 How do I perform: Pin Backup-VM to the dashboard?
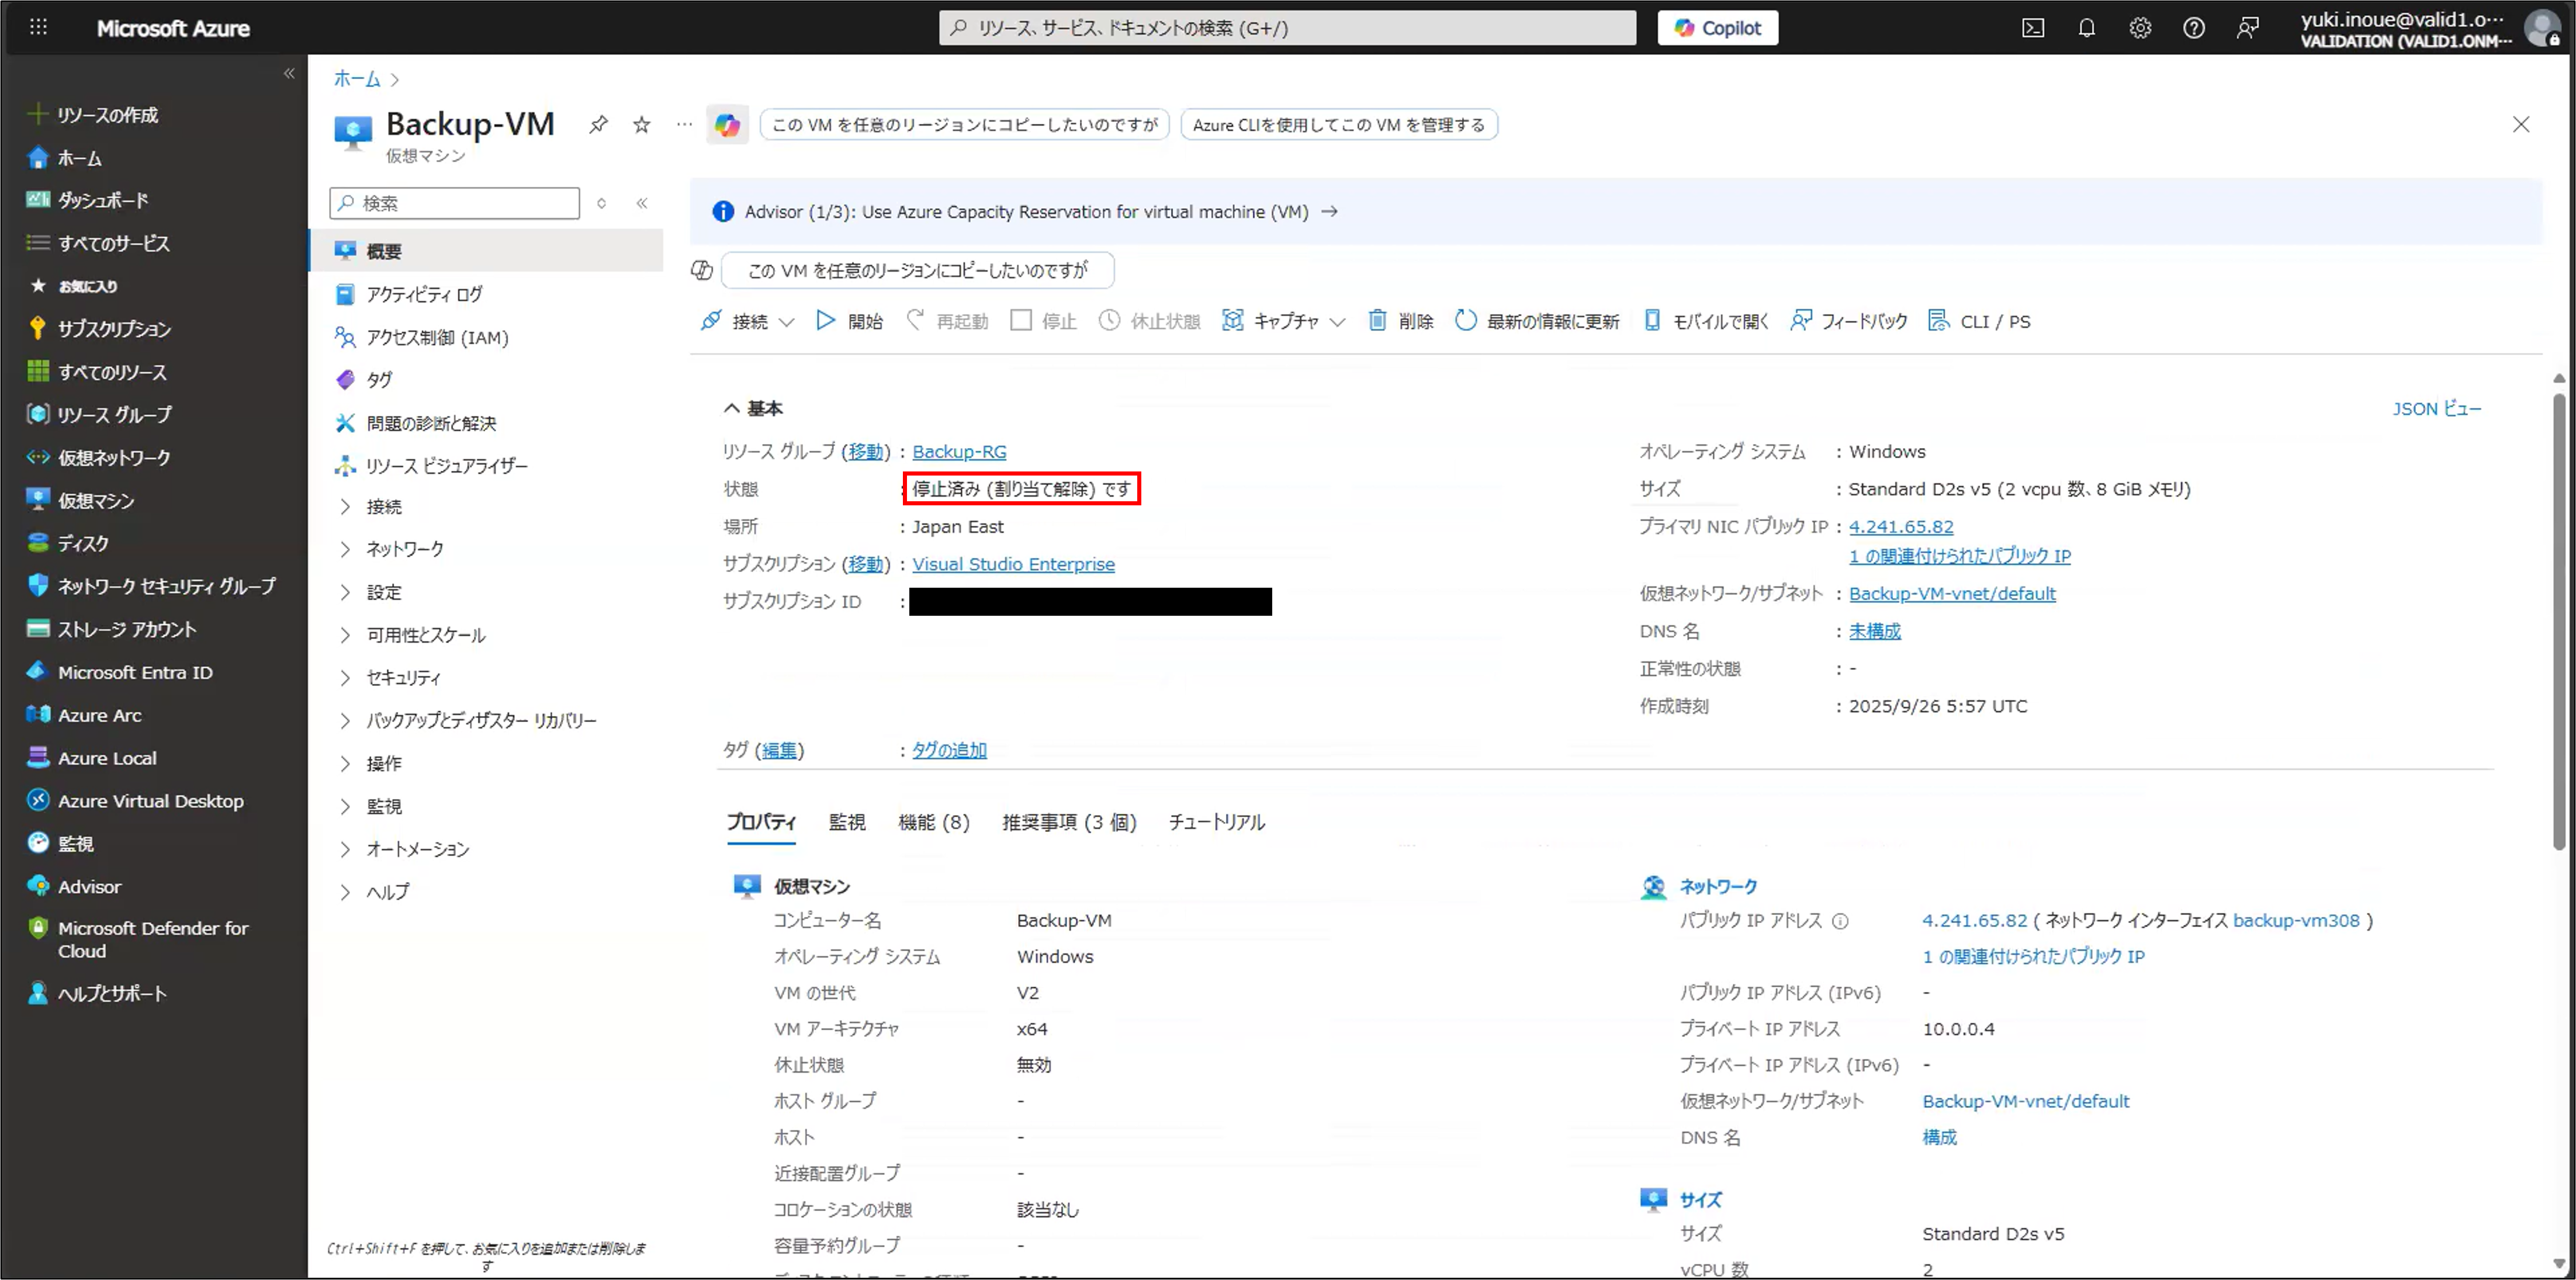pos(598,125)
